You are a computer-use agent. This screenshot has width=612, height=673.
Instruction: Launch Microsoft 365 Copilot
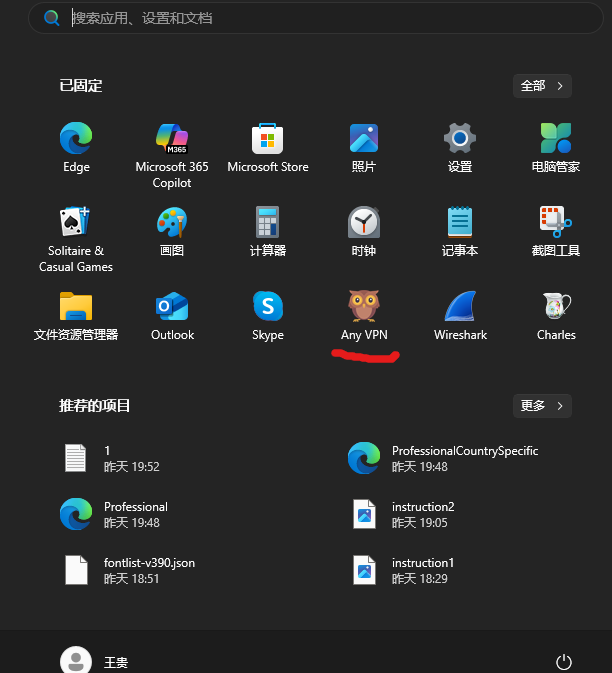172,139
